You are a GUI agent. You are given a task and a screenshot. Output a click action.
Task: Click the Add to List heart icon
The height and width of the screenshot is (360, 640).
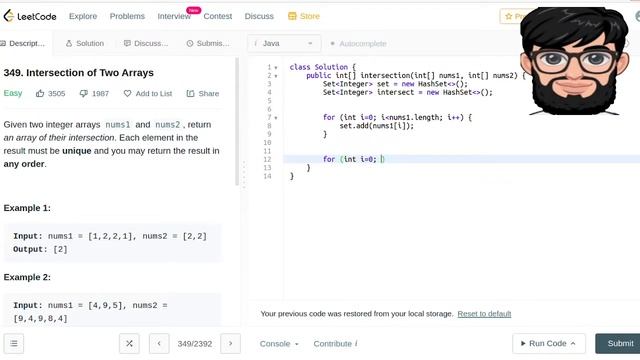pos(127,93)
